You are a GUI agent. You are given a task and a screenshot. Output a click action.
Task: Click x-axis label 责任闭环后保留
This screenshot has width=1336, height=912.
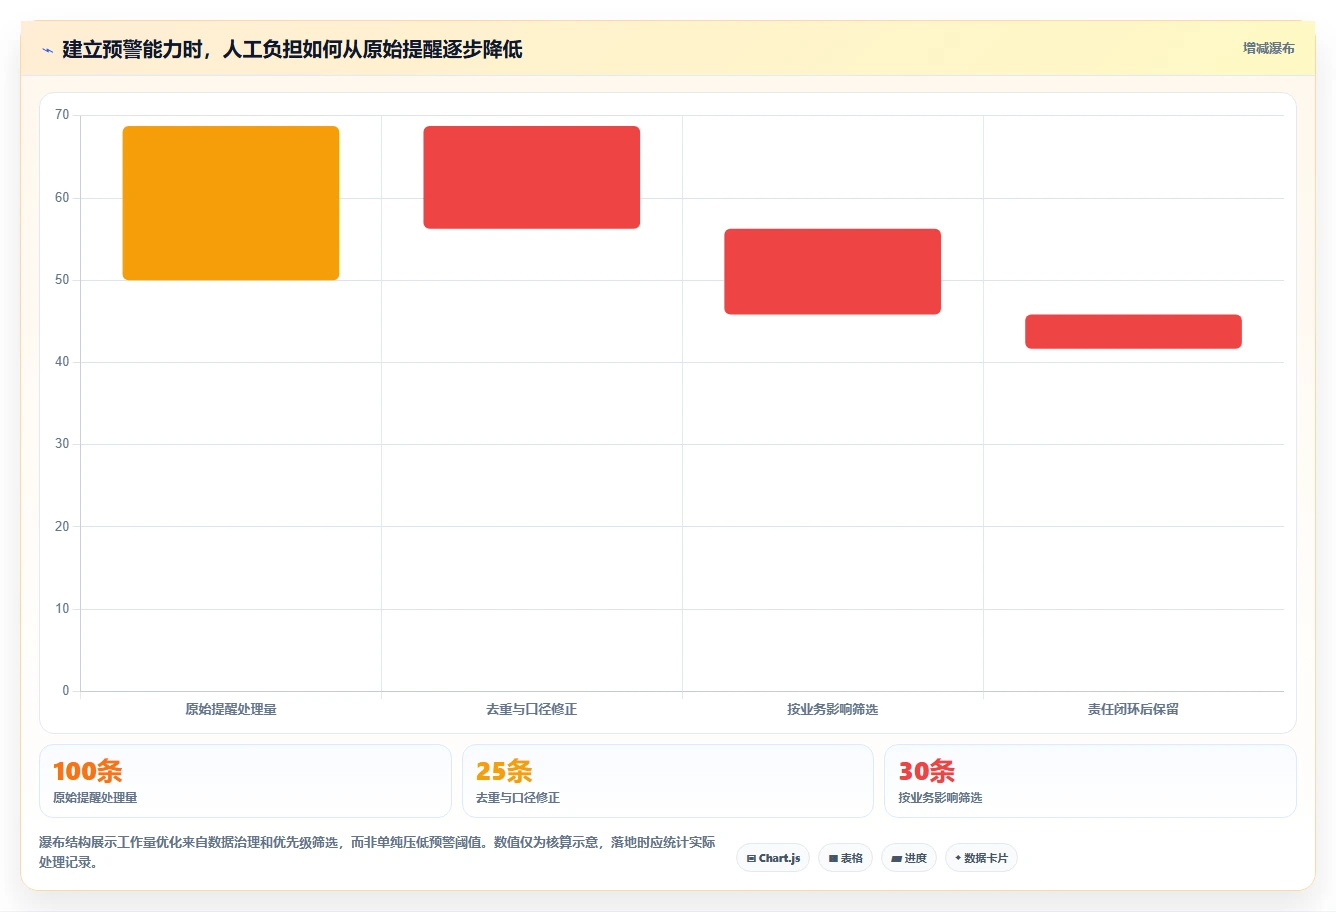[x=1134, y=709]
